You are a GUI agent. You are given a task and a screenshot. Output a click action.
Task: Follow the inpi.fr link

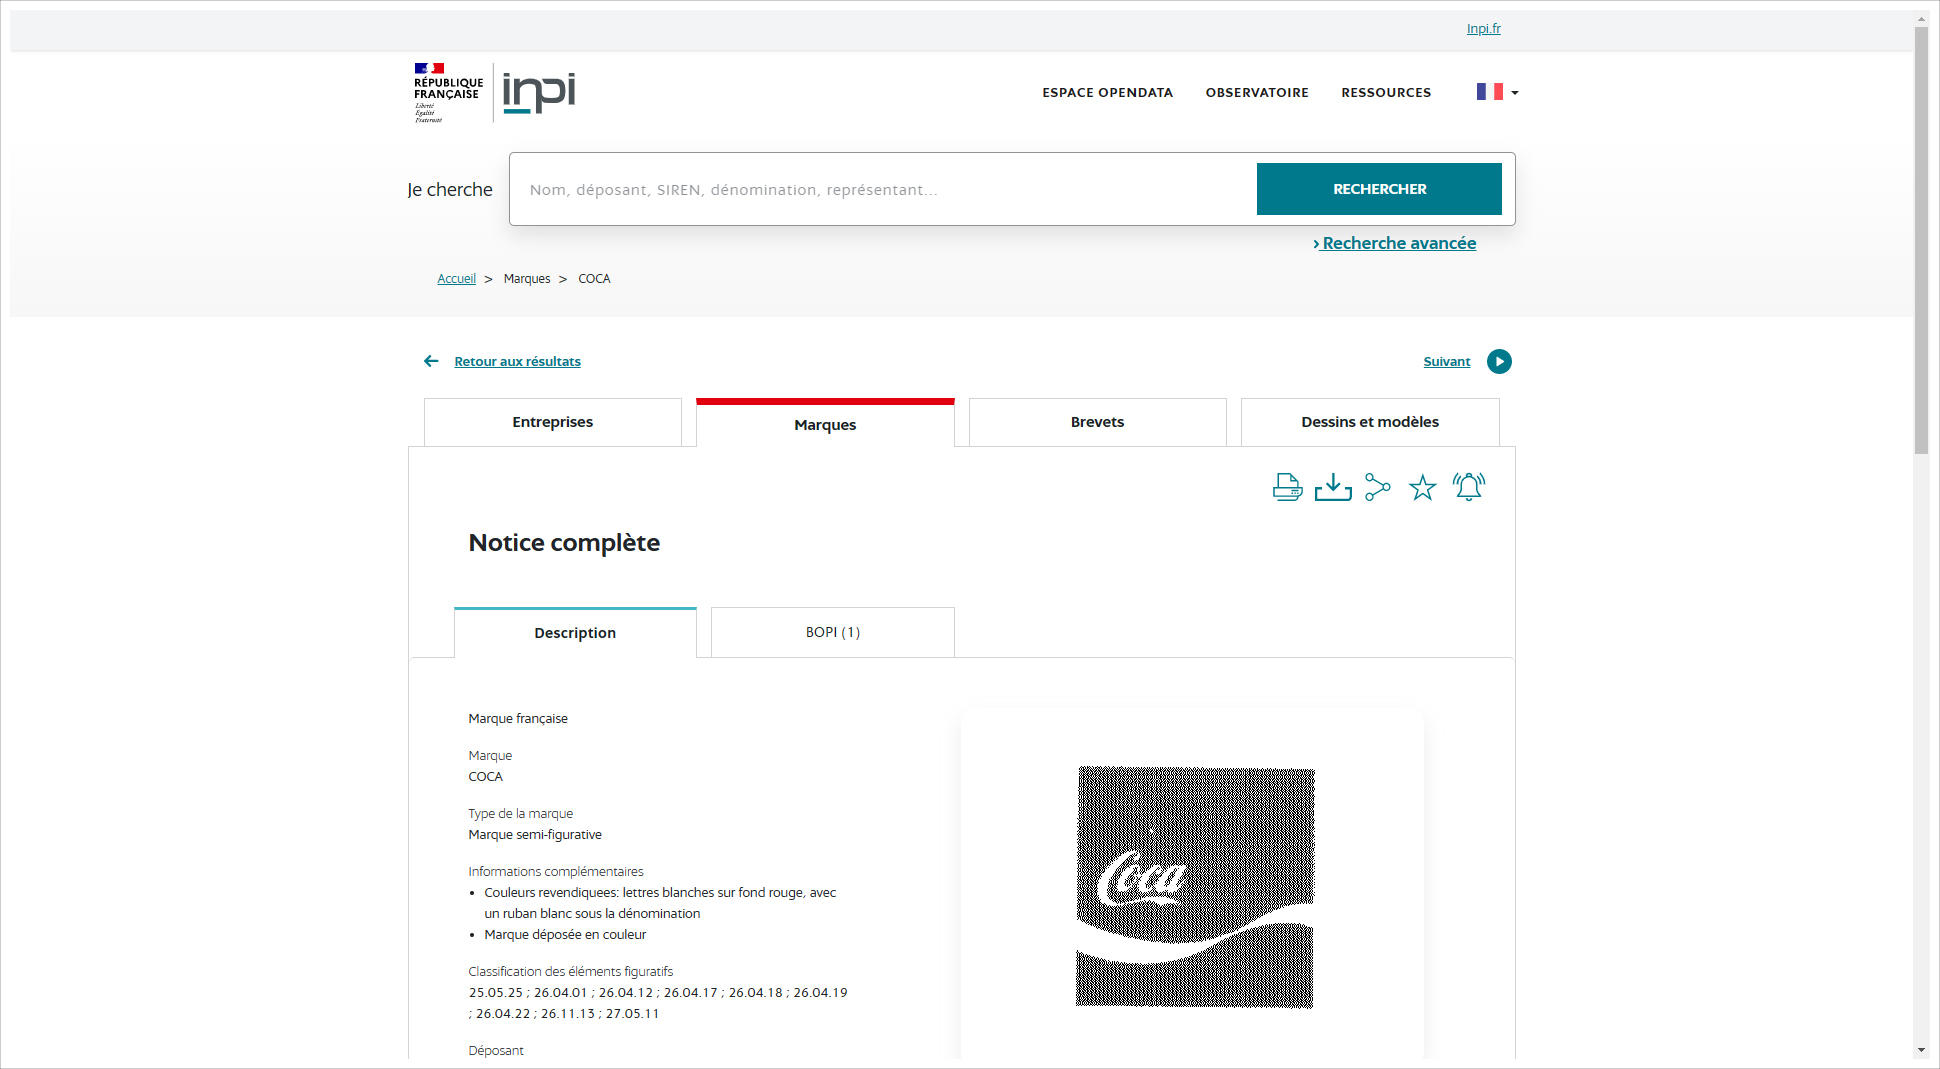click(1483, 28)
